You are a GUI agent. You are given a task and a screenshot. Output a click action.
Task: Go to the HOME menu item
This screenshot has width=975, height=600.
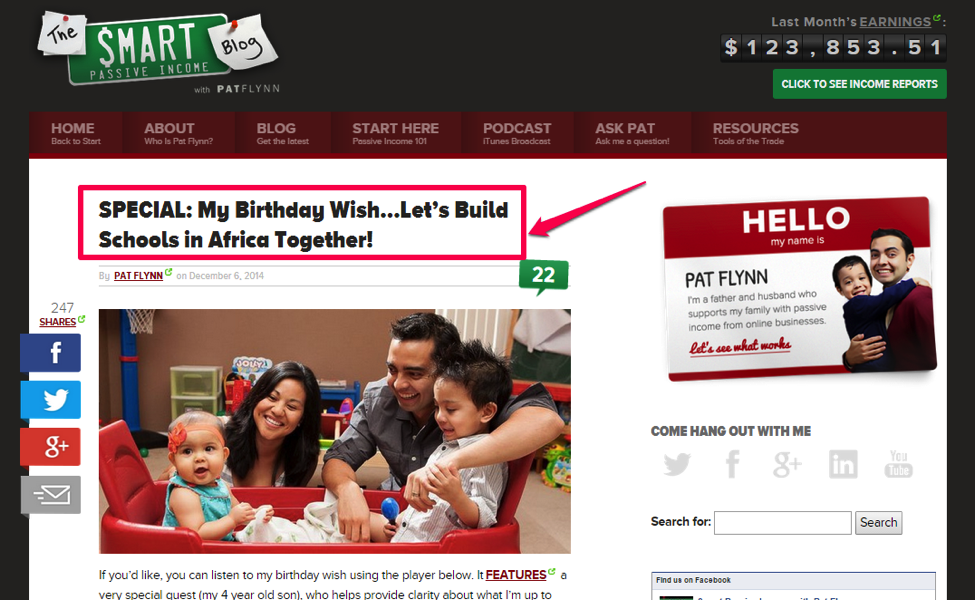75,133
